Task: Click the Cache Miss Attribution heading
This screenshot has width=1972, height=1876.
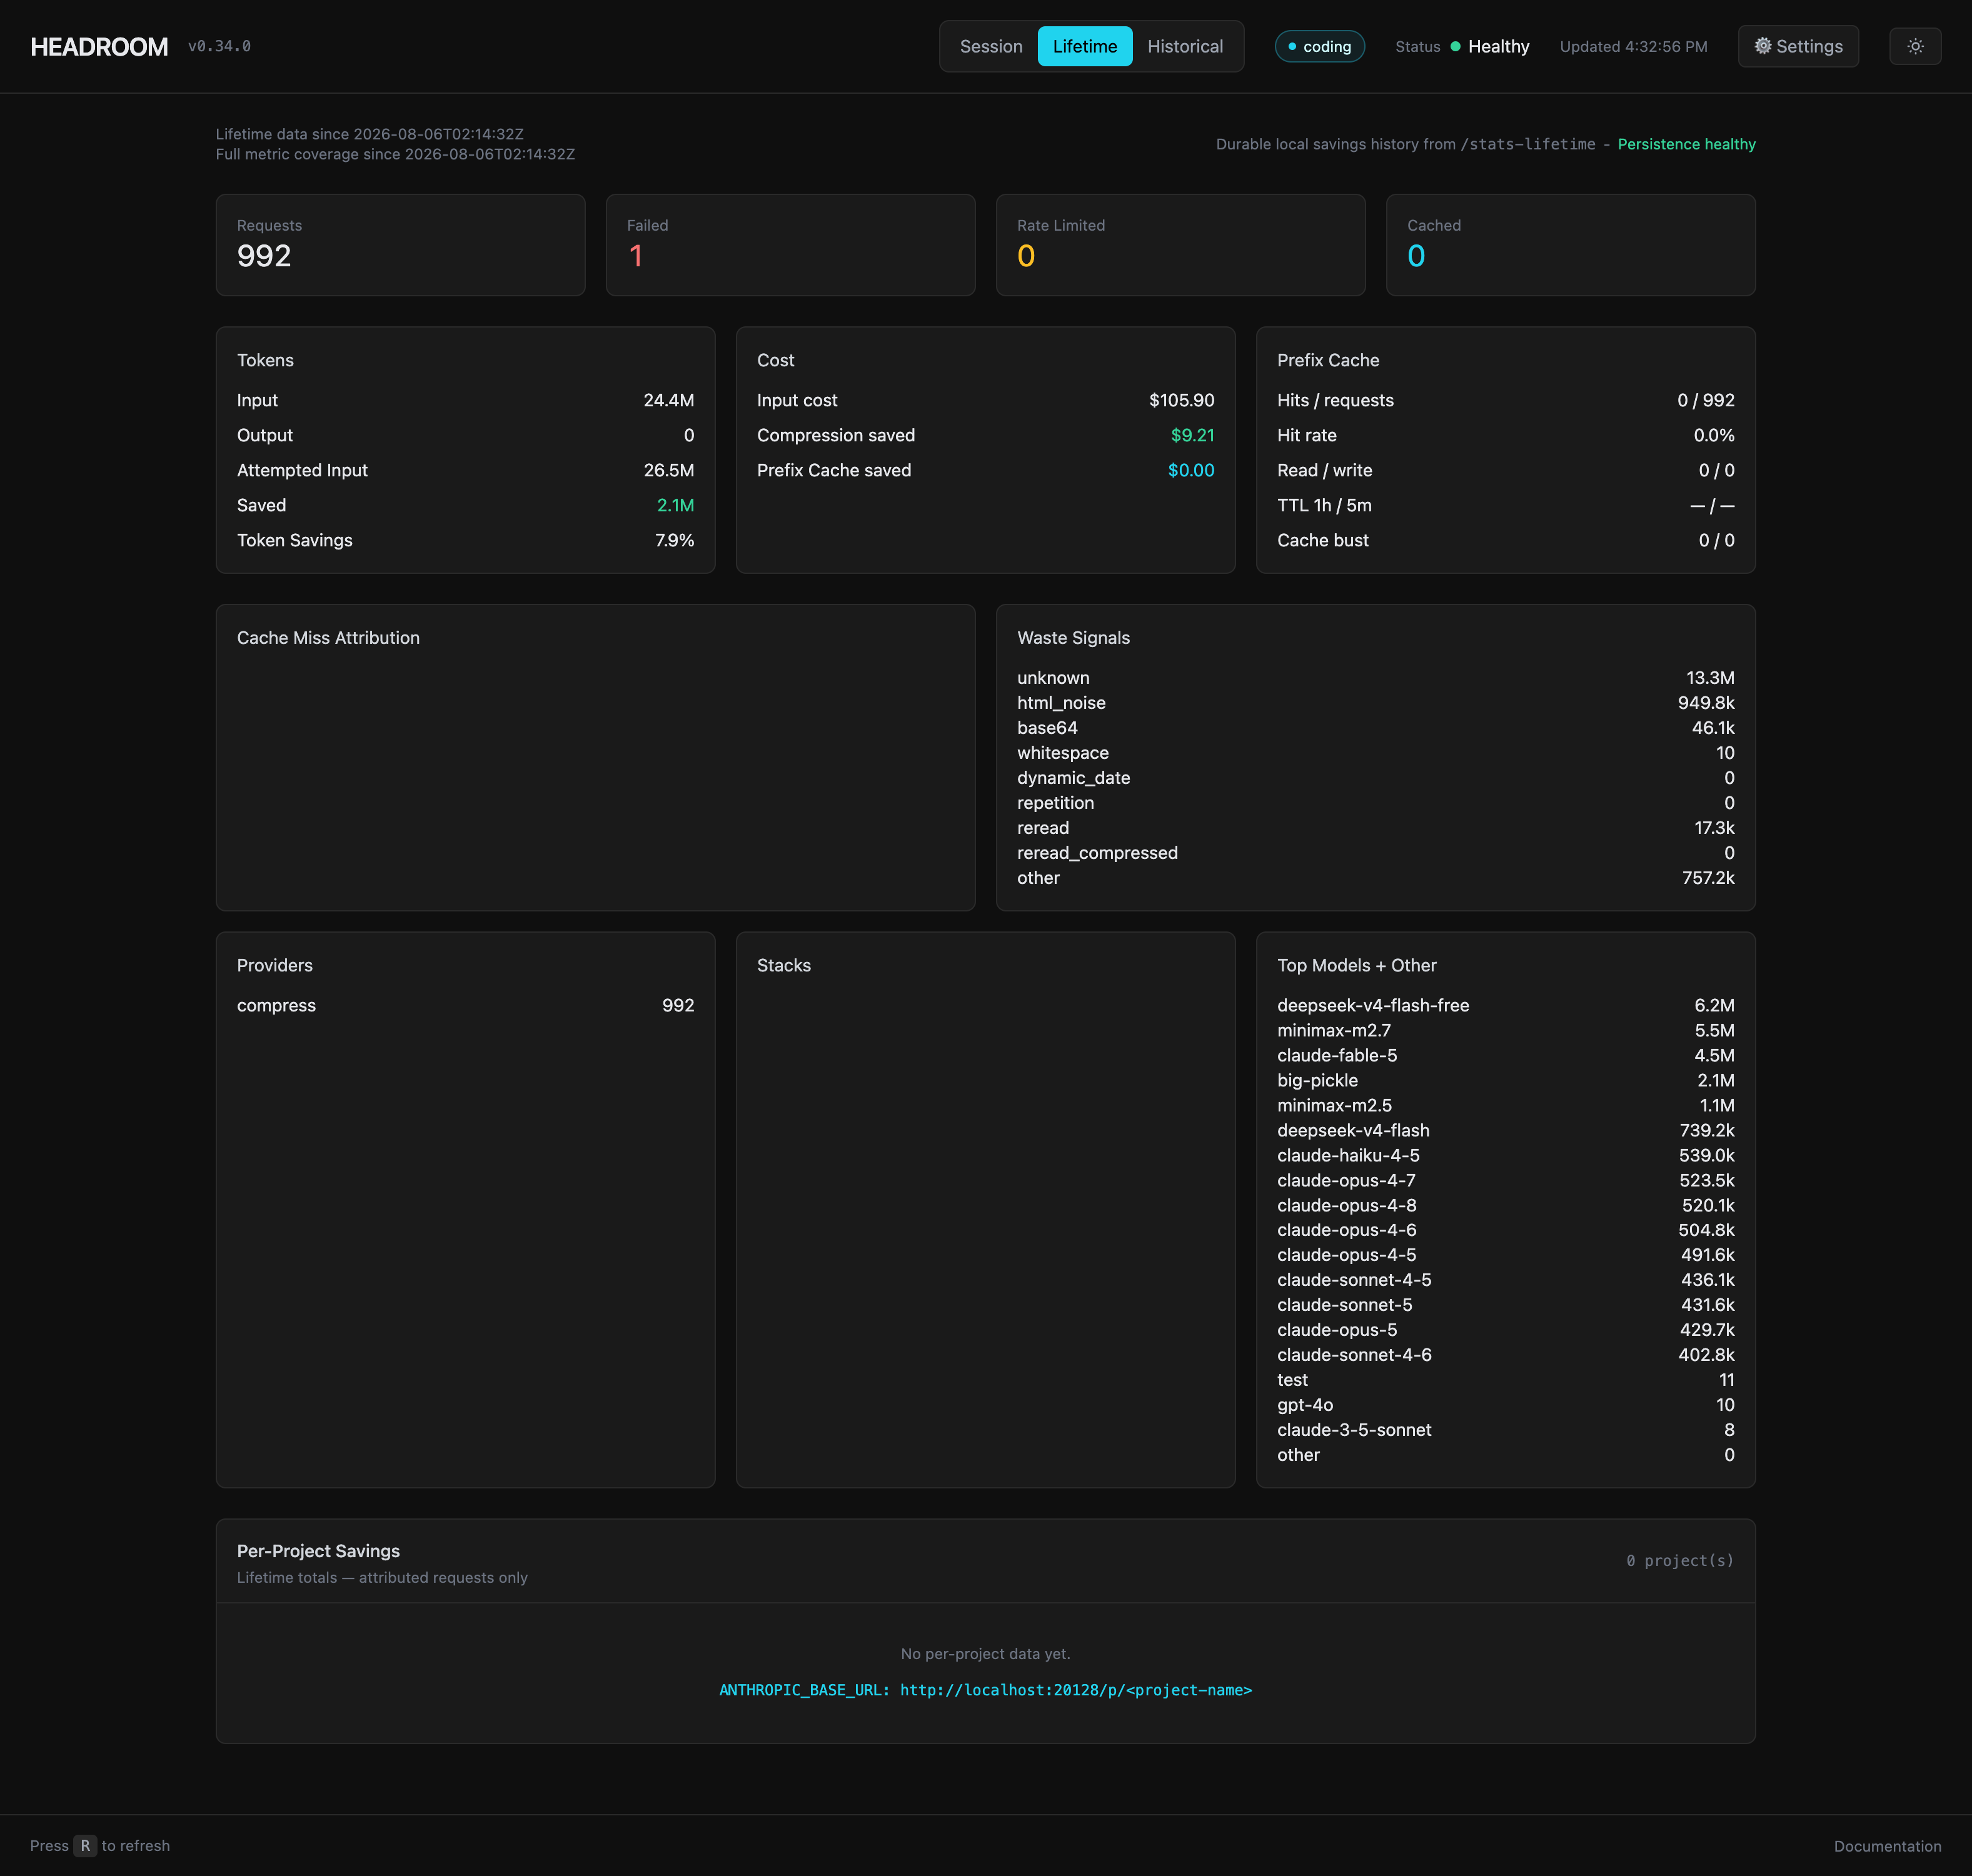Action: click(x=328, y=638)
